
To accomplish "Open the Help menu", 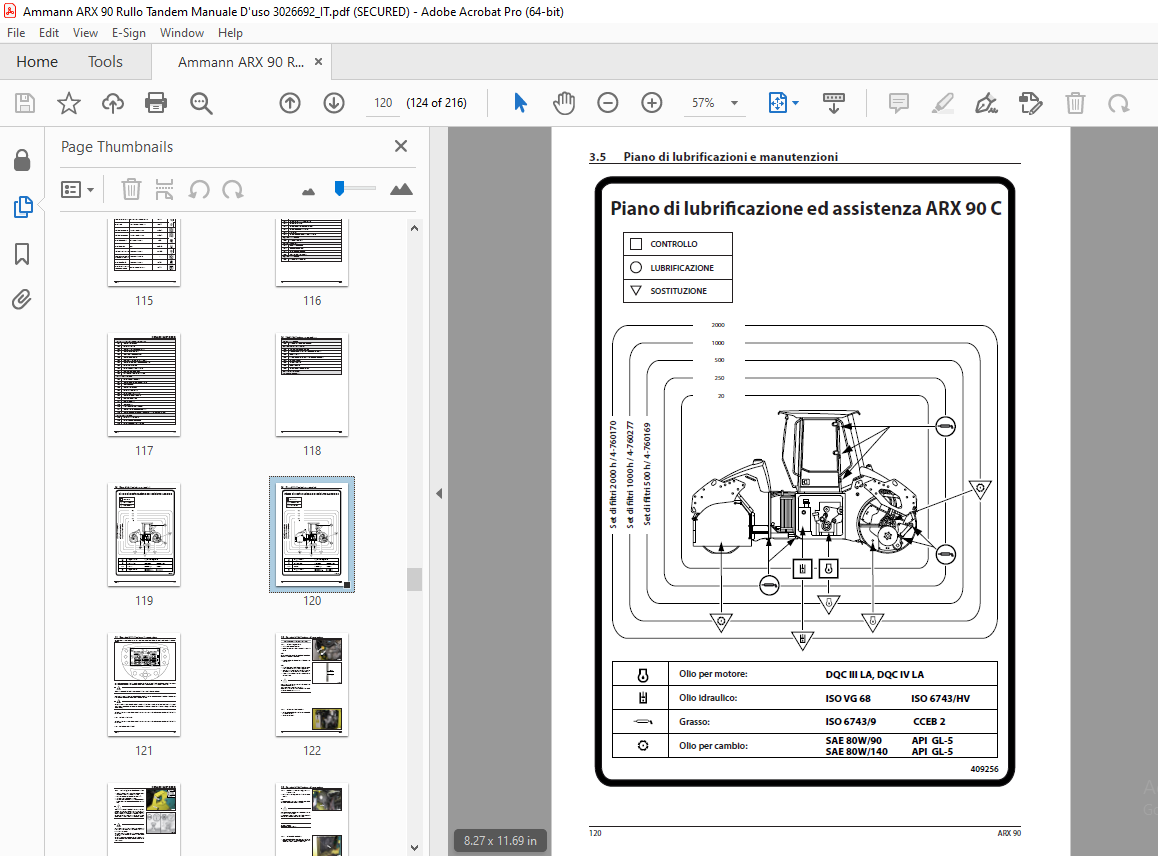I will pos(230,32).
